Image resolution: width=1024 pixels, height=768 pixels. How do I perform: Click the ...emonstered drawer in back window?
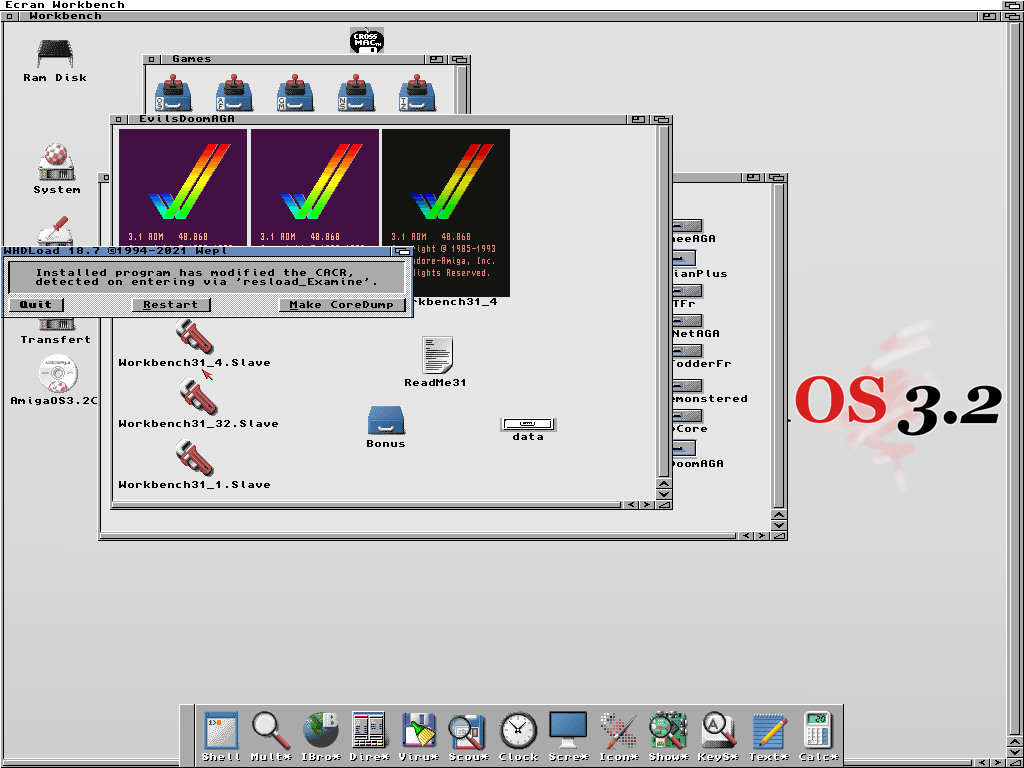(x=687, y=385)
